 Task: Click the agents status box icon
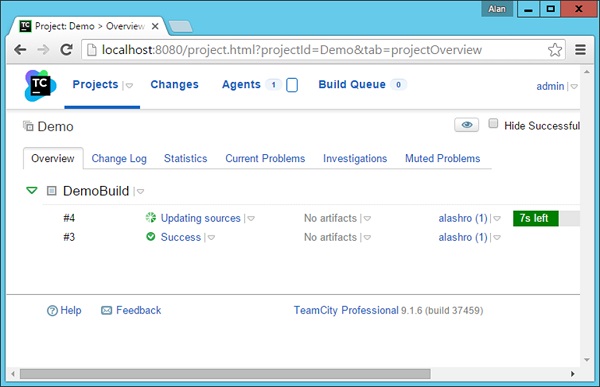[292, 85]
